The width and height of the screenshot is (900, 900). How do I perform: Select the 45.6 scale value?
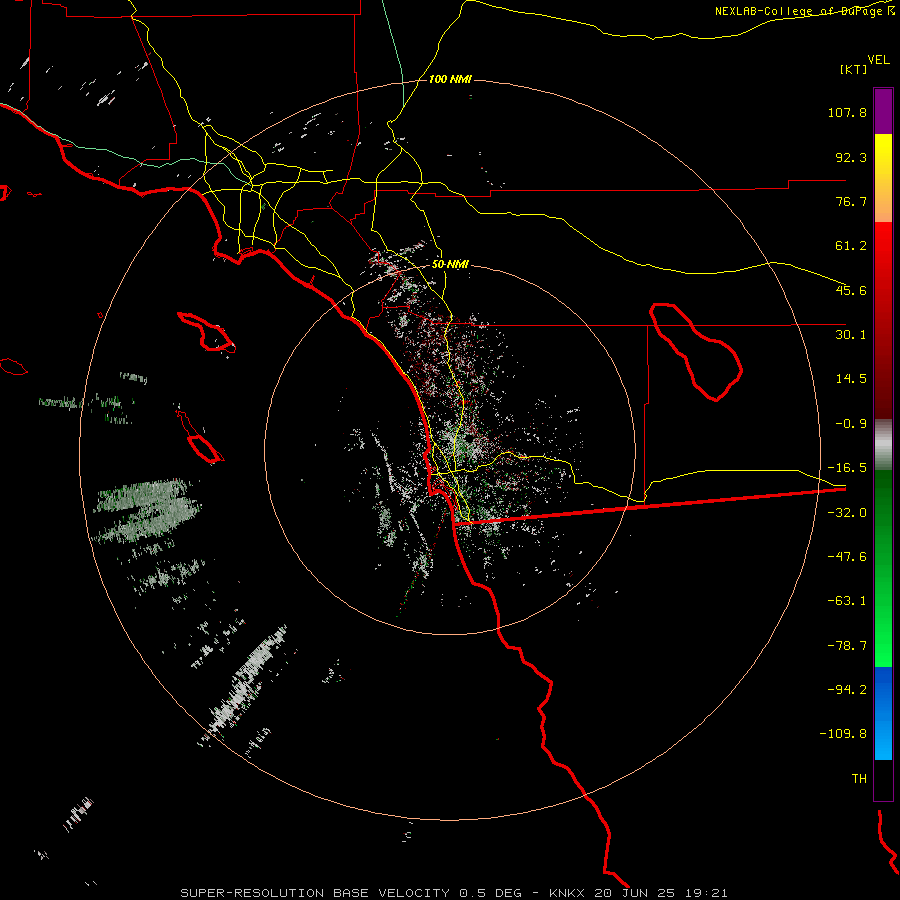[851, 290]
